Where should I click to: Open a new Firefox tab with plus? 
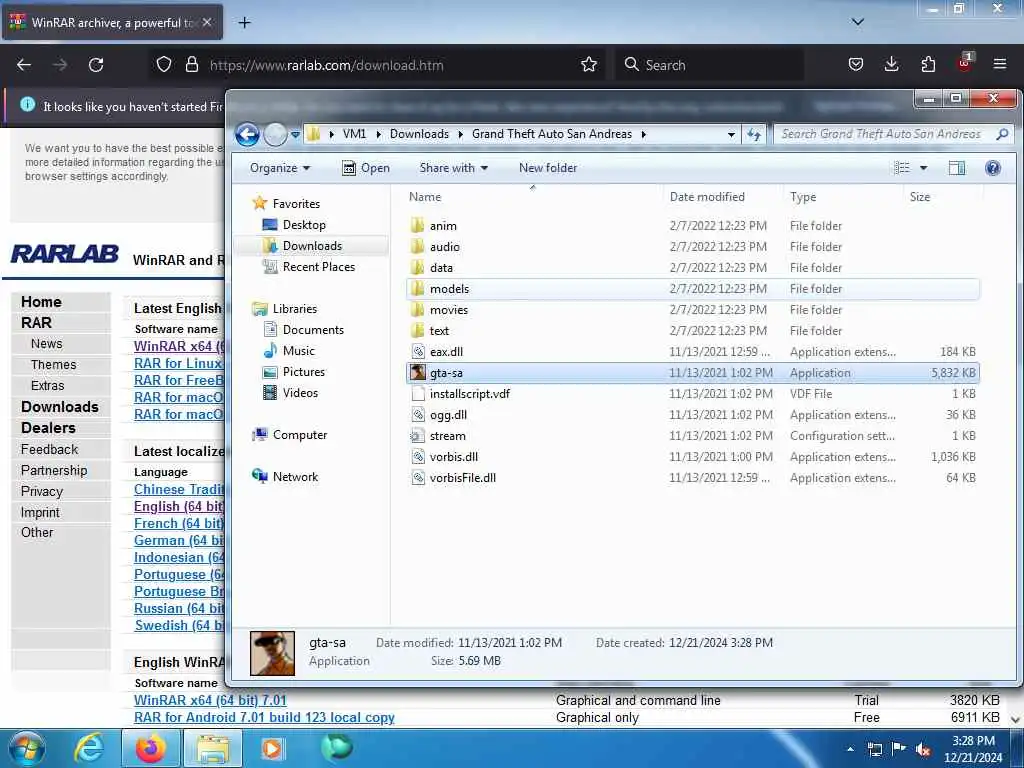[244, 23]
